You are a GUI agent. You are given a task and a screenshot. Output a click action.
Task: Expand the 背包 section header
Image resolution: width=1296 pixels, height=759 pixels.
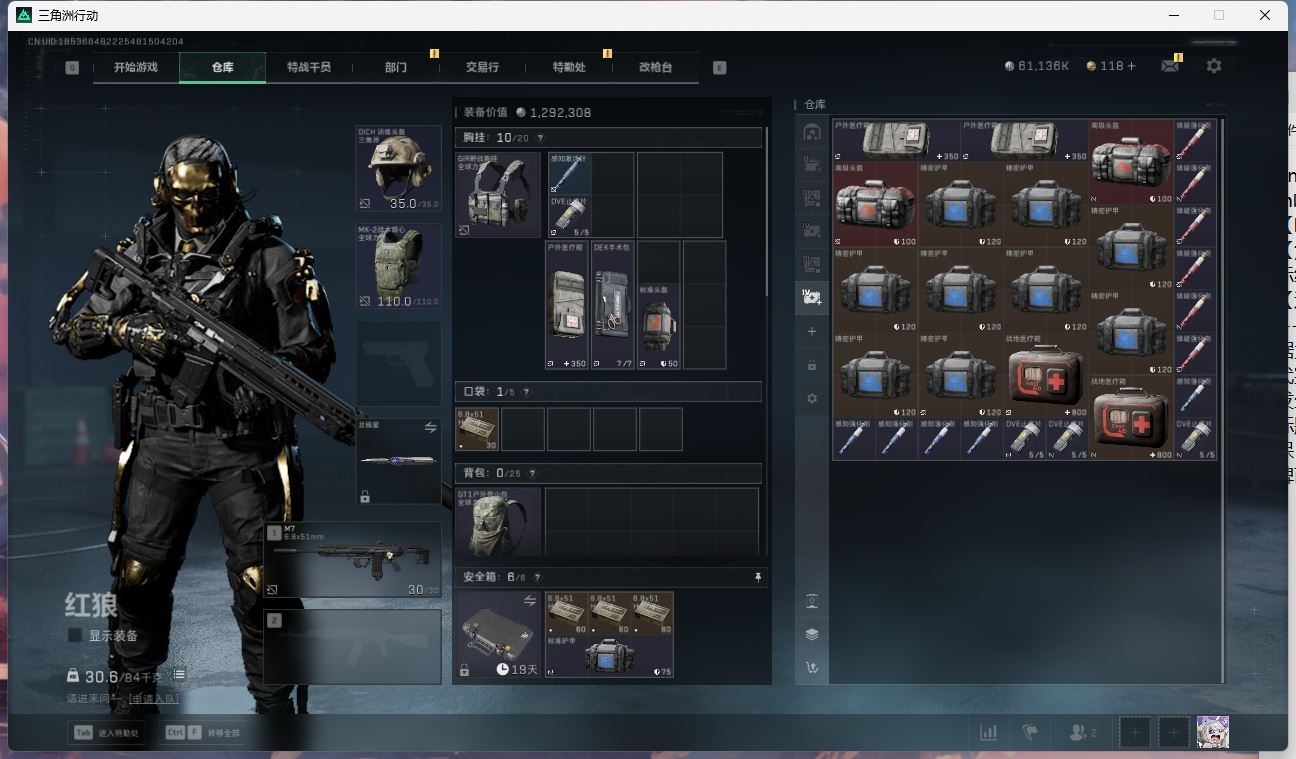click(x=608, y=473)
